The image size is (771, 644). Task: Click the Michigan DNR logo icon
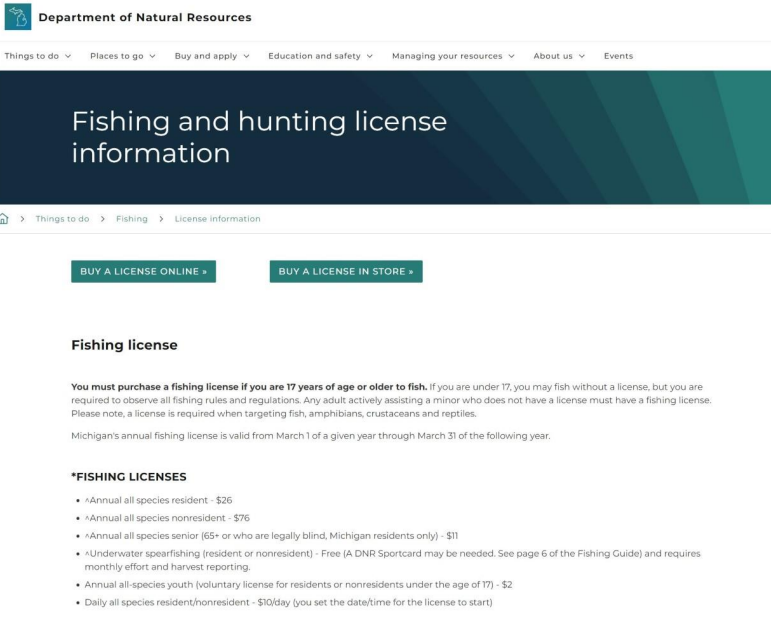(18, 17)
